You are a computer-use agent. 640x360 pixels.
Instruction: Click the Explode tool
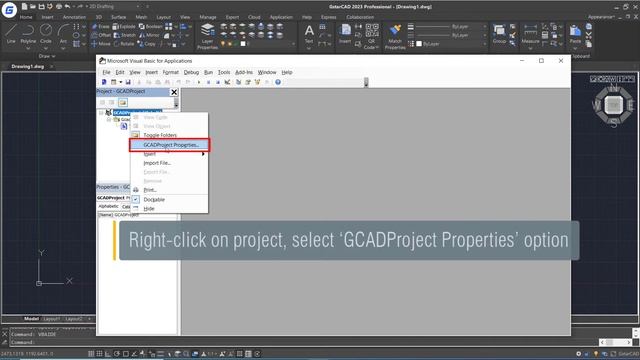[x=124, y=27]
